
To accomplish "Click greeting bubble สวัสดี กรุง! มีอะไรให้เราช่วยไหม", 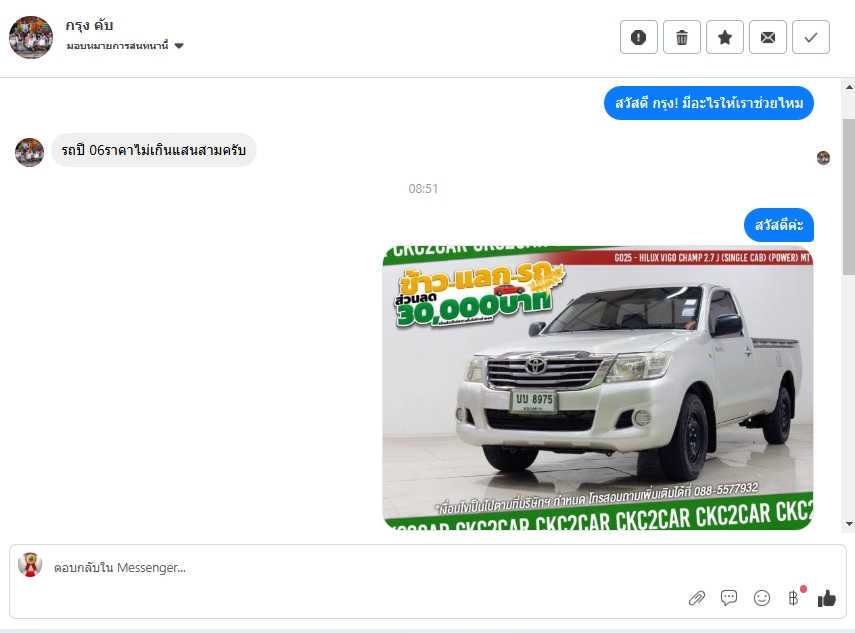I will 709,103.
